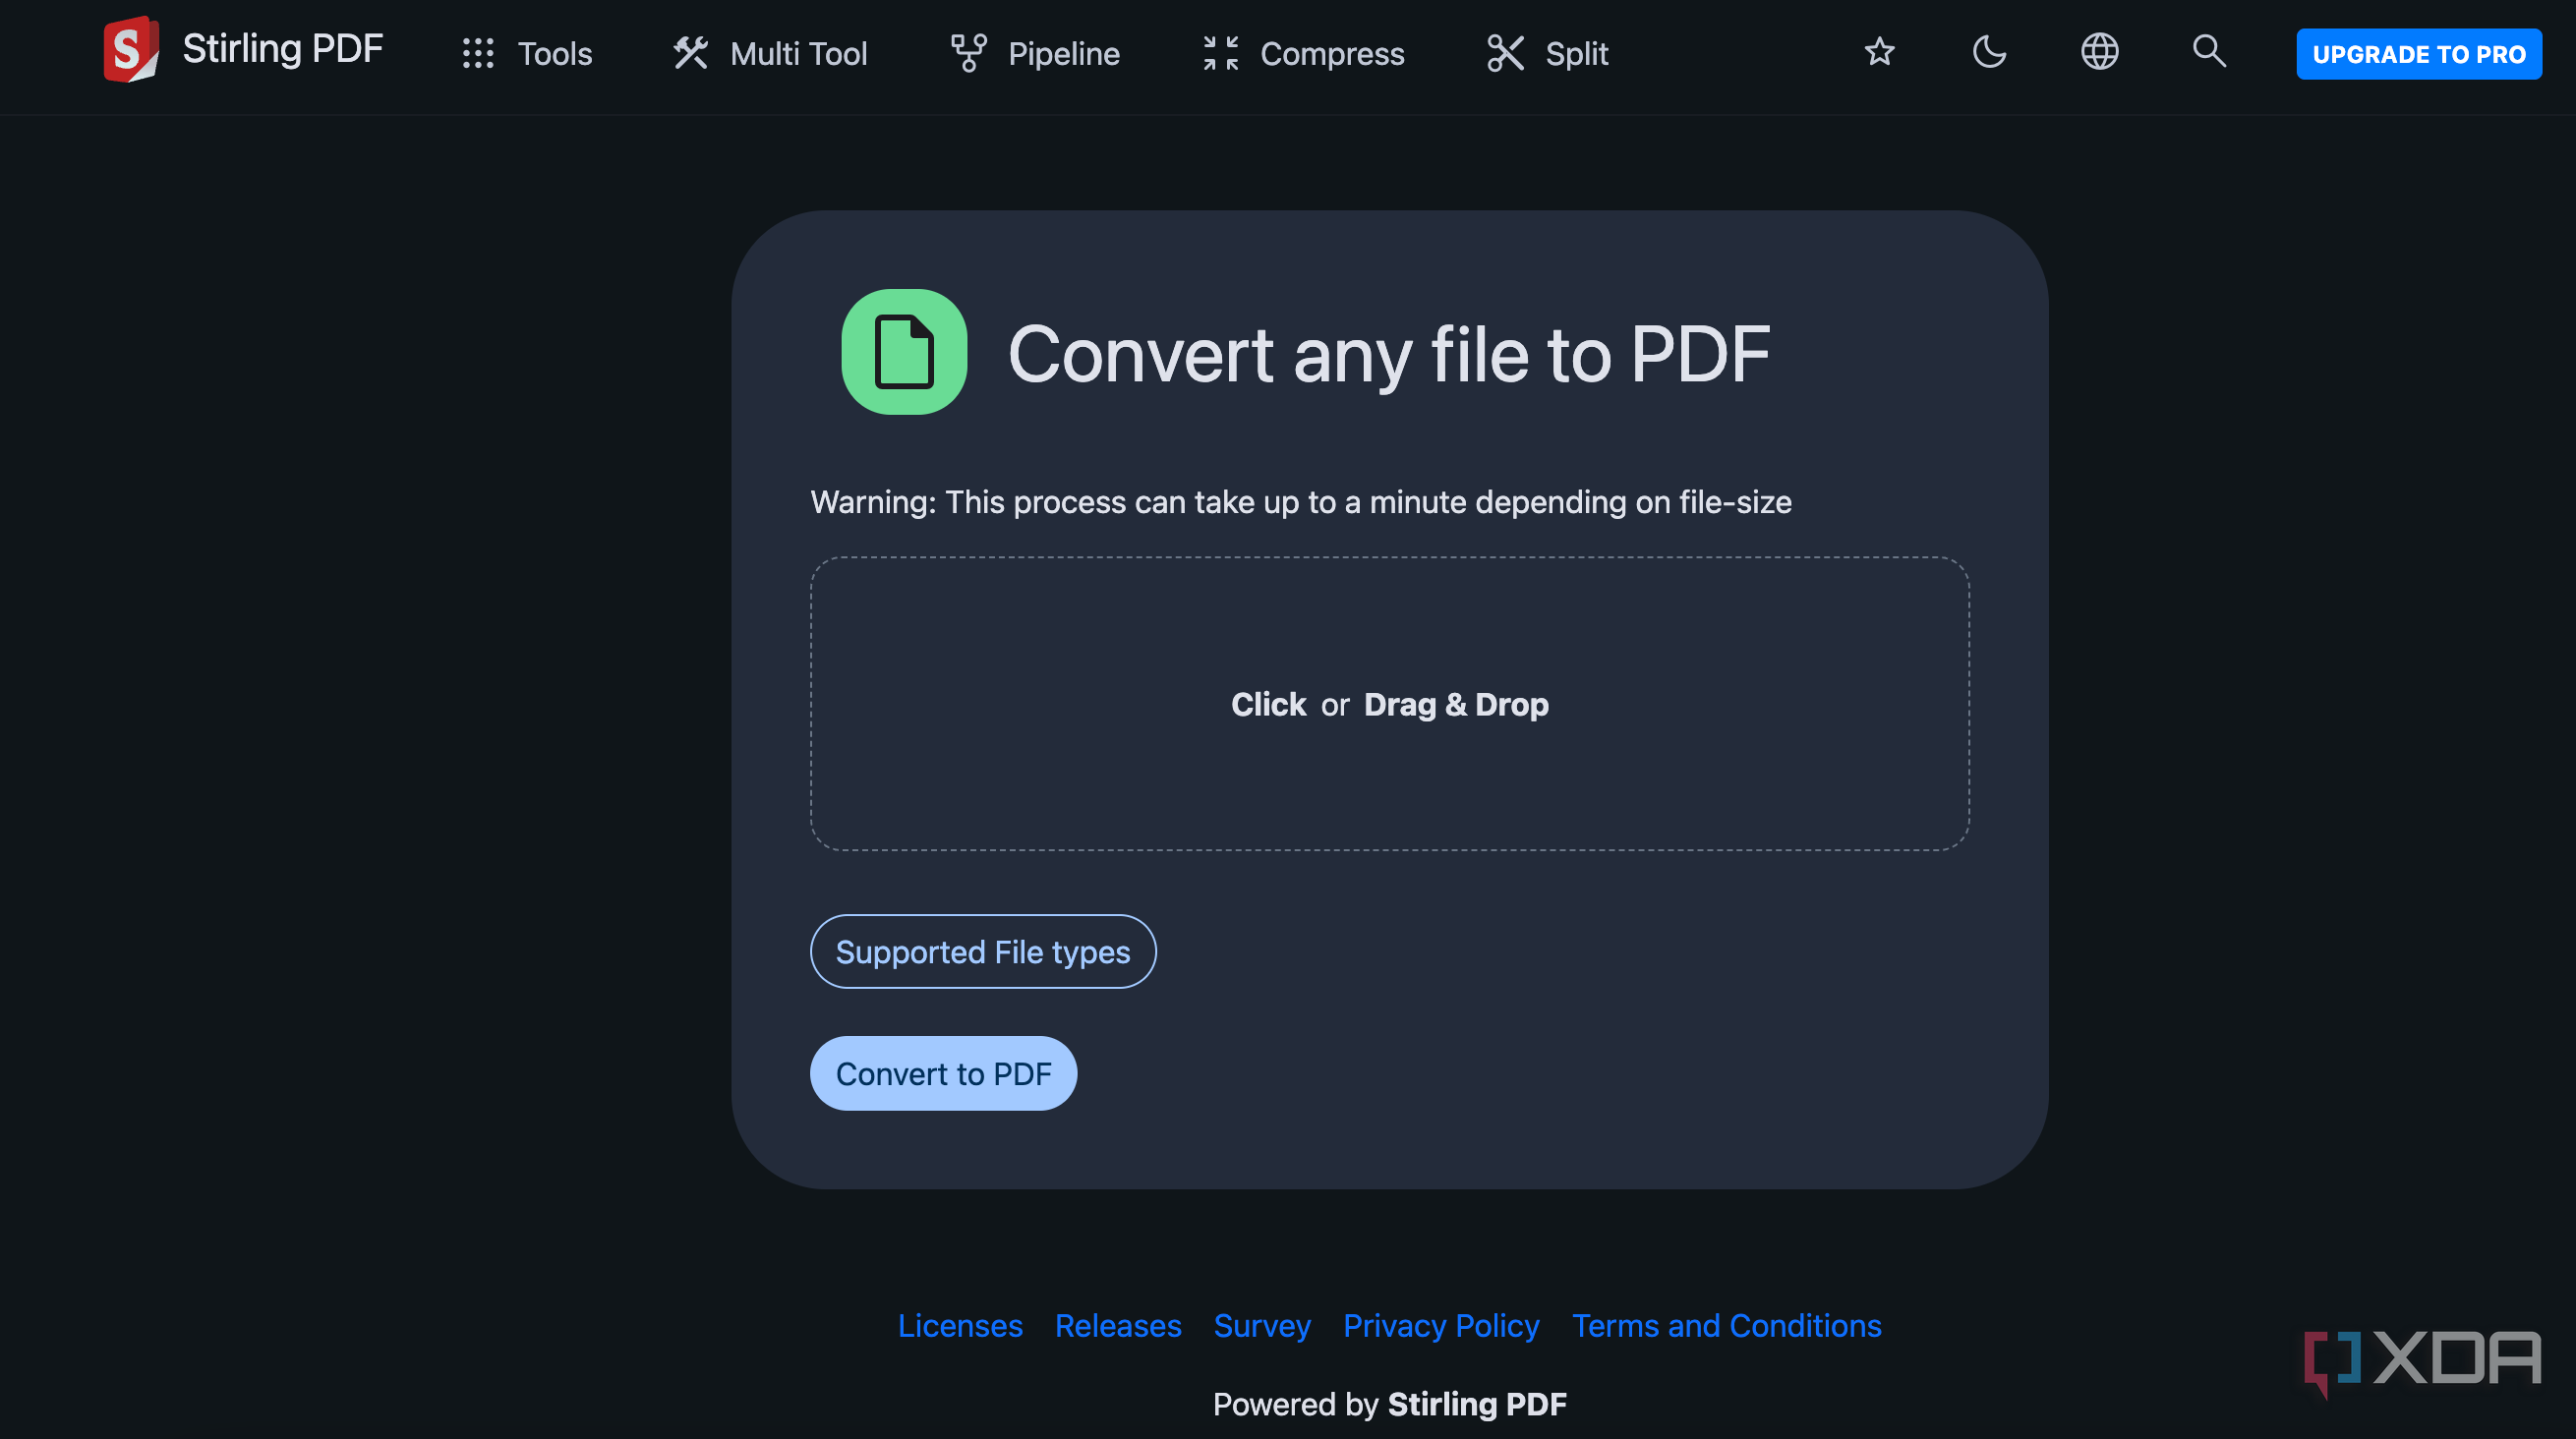Open the Survey footer link
The height and width of the screenshot is (1439, 2576).
pos(1262,1326)
